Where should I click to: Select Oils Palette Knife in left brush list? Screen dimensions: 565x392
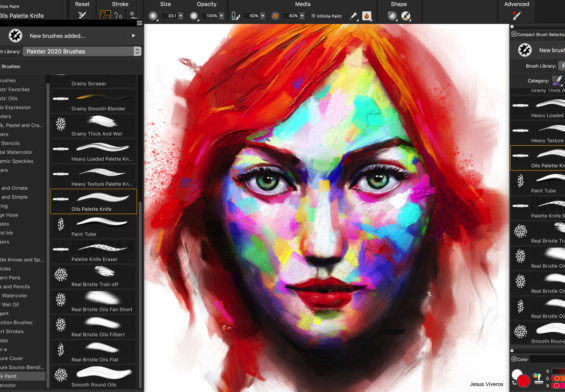pyautogui.click(x=93, y=201)
